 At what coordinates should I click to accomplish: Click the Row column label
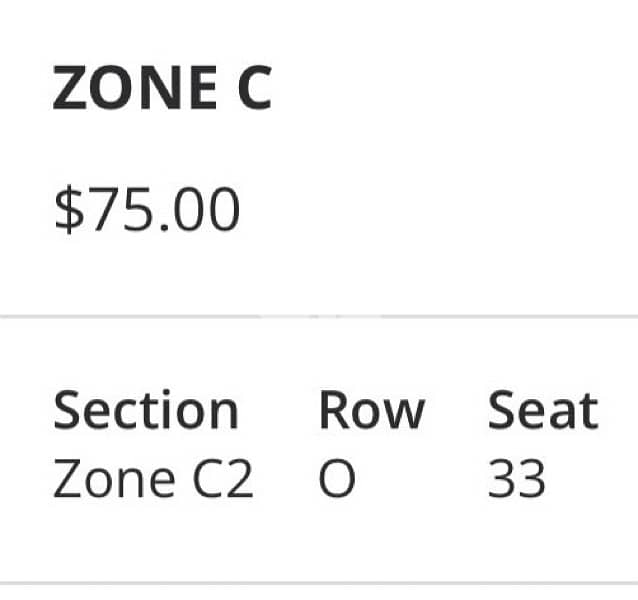tap(371, 411)
